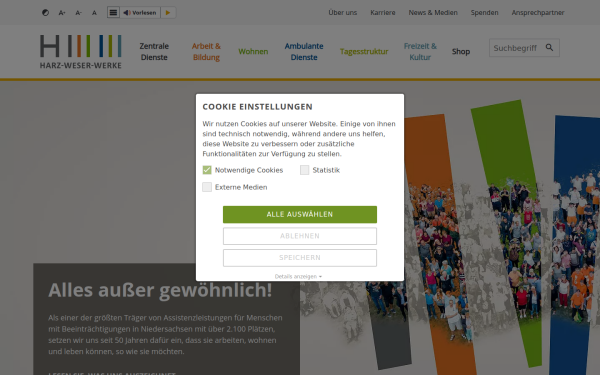This screenshot has height=375, width=600.
Task: Increase font size with A+ icon
Action: point(62,13)
